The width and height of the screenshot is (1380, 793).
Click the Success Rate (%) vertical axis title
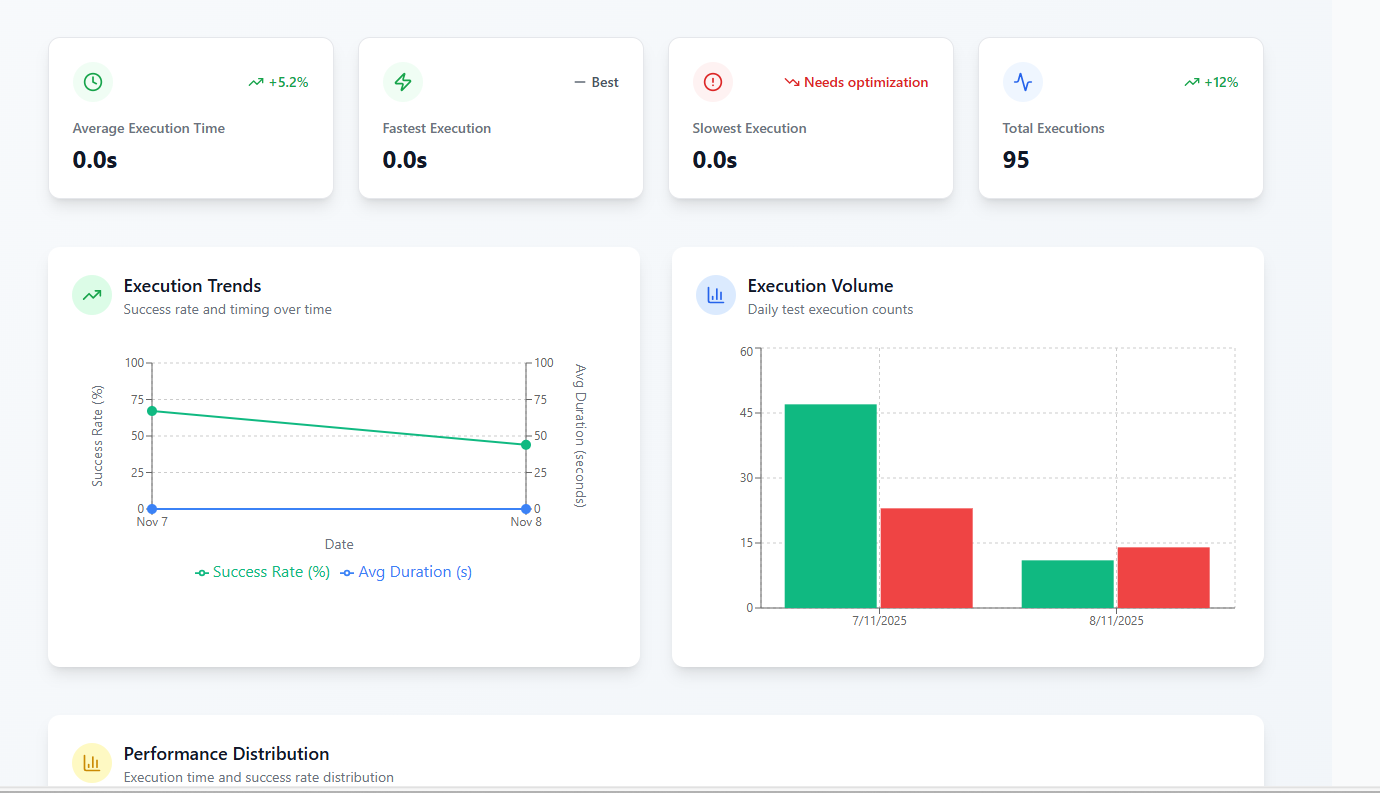pyautogui.click(x=98, y=436)
